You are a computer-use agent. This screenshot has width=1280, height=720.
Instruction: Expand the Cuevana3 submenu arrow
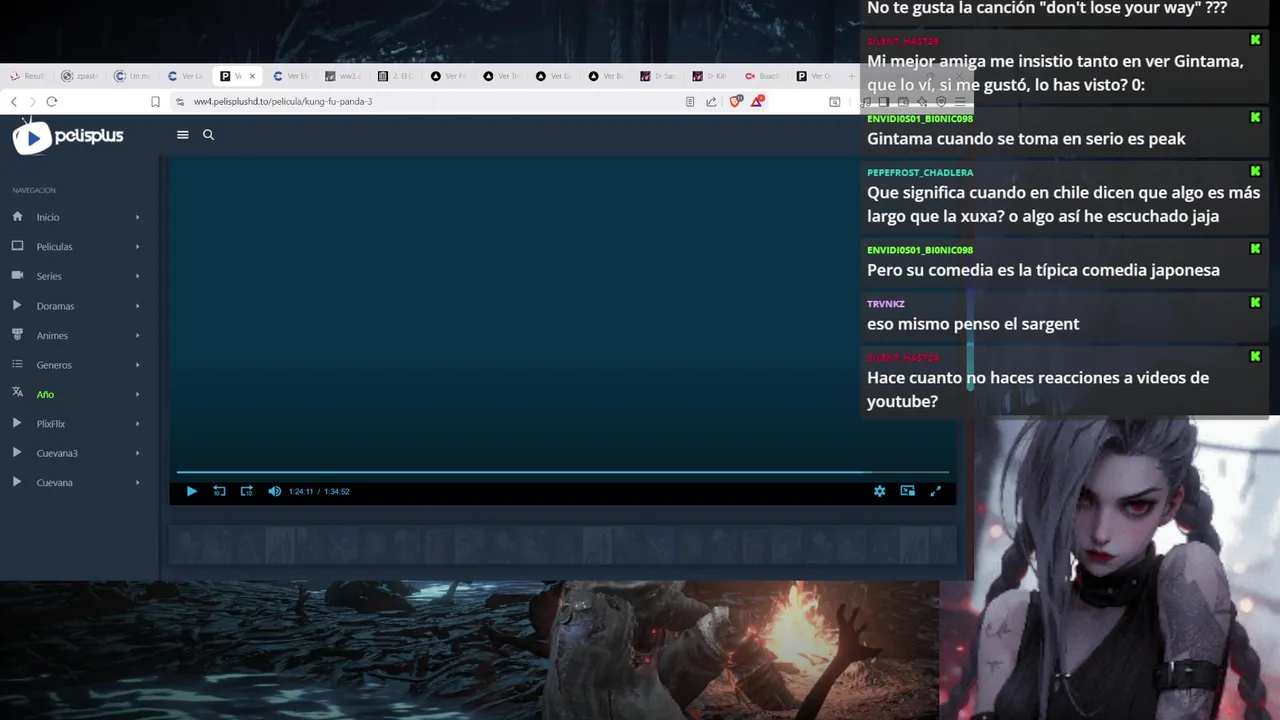pyautogui.click(x=137, y=453)
